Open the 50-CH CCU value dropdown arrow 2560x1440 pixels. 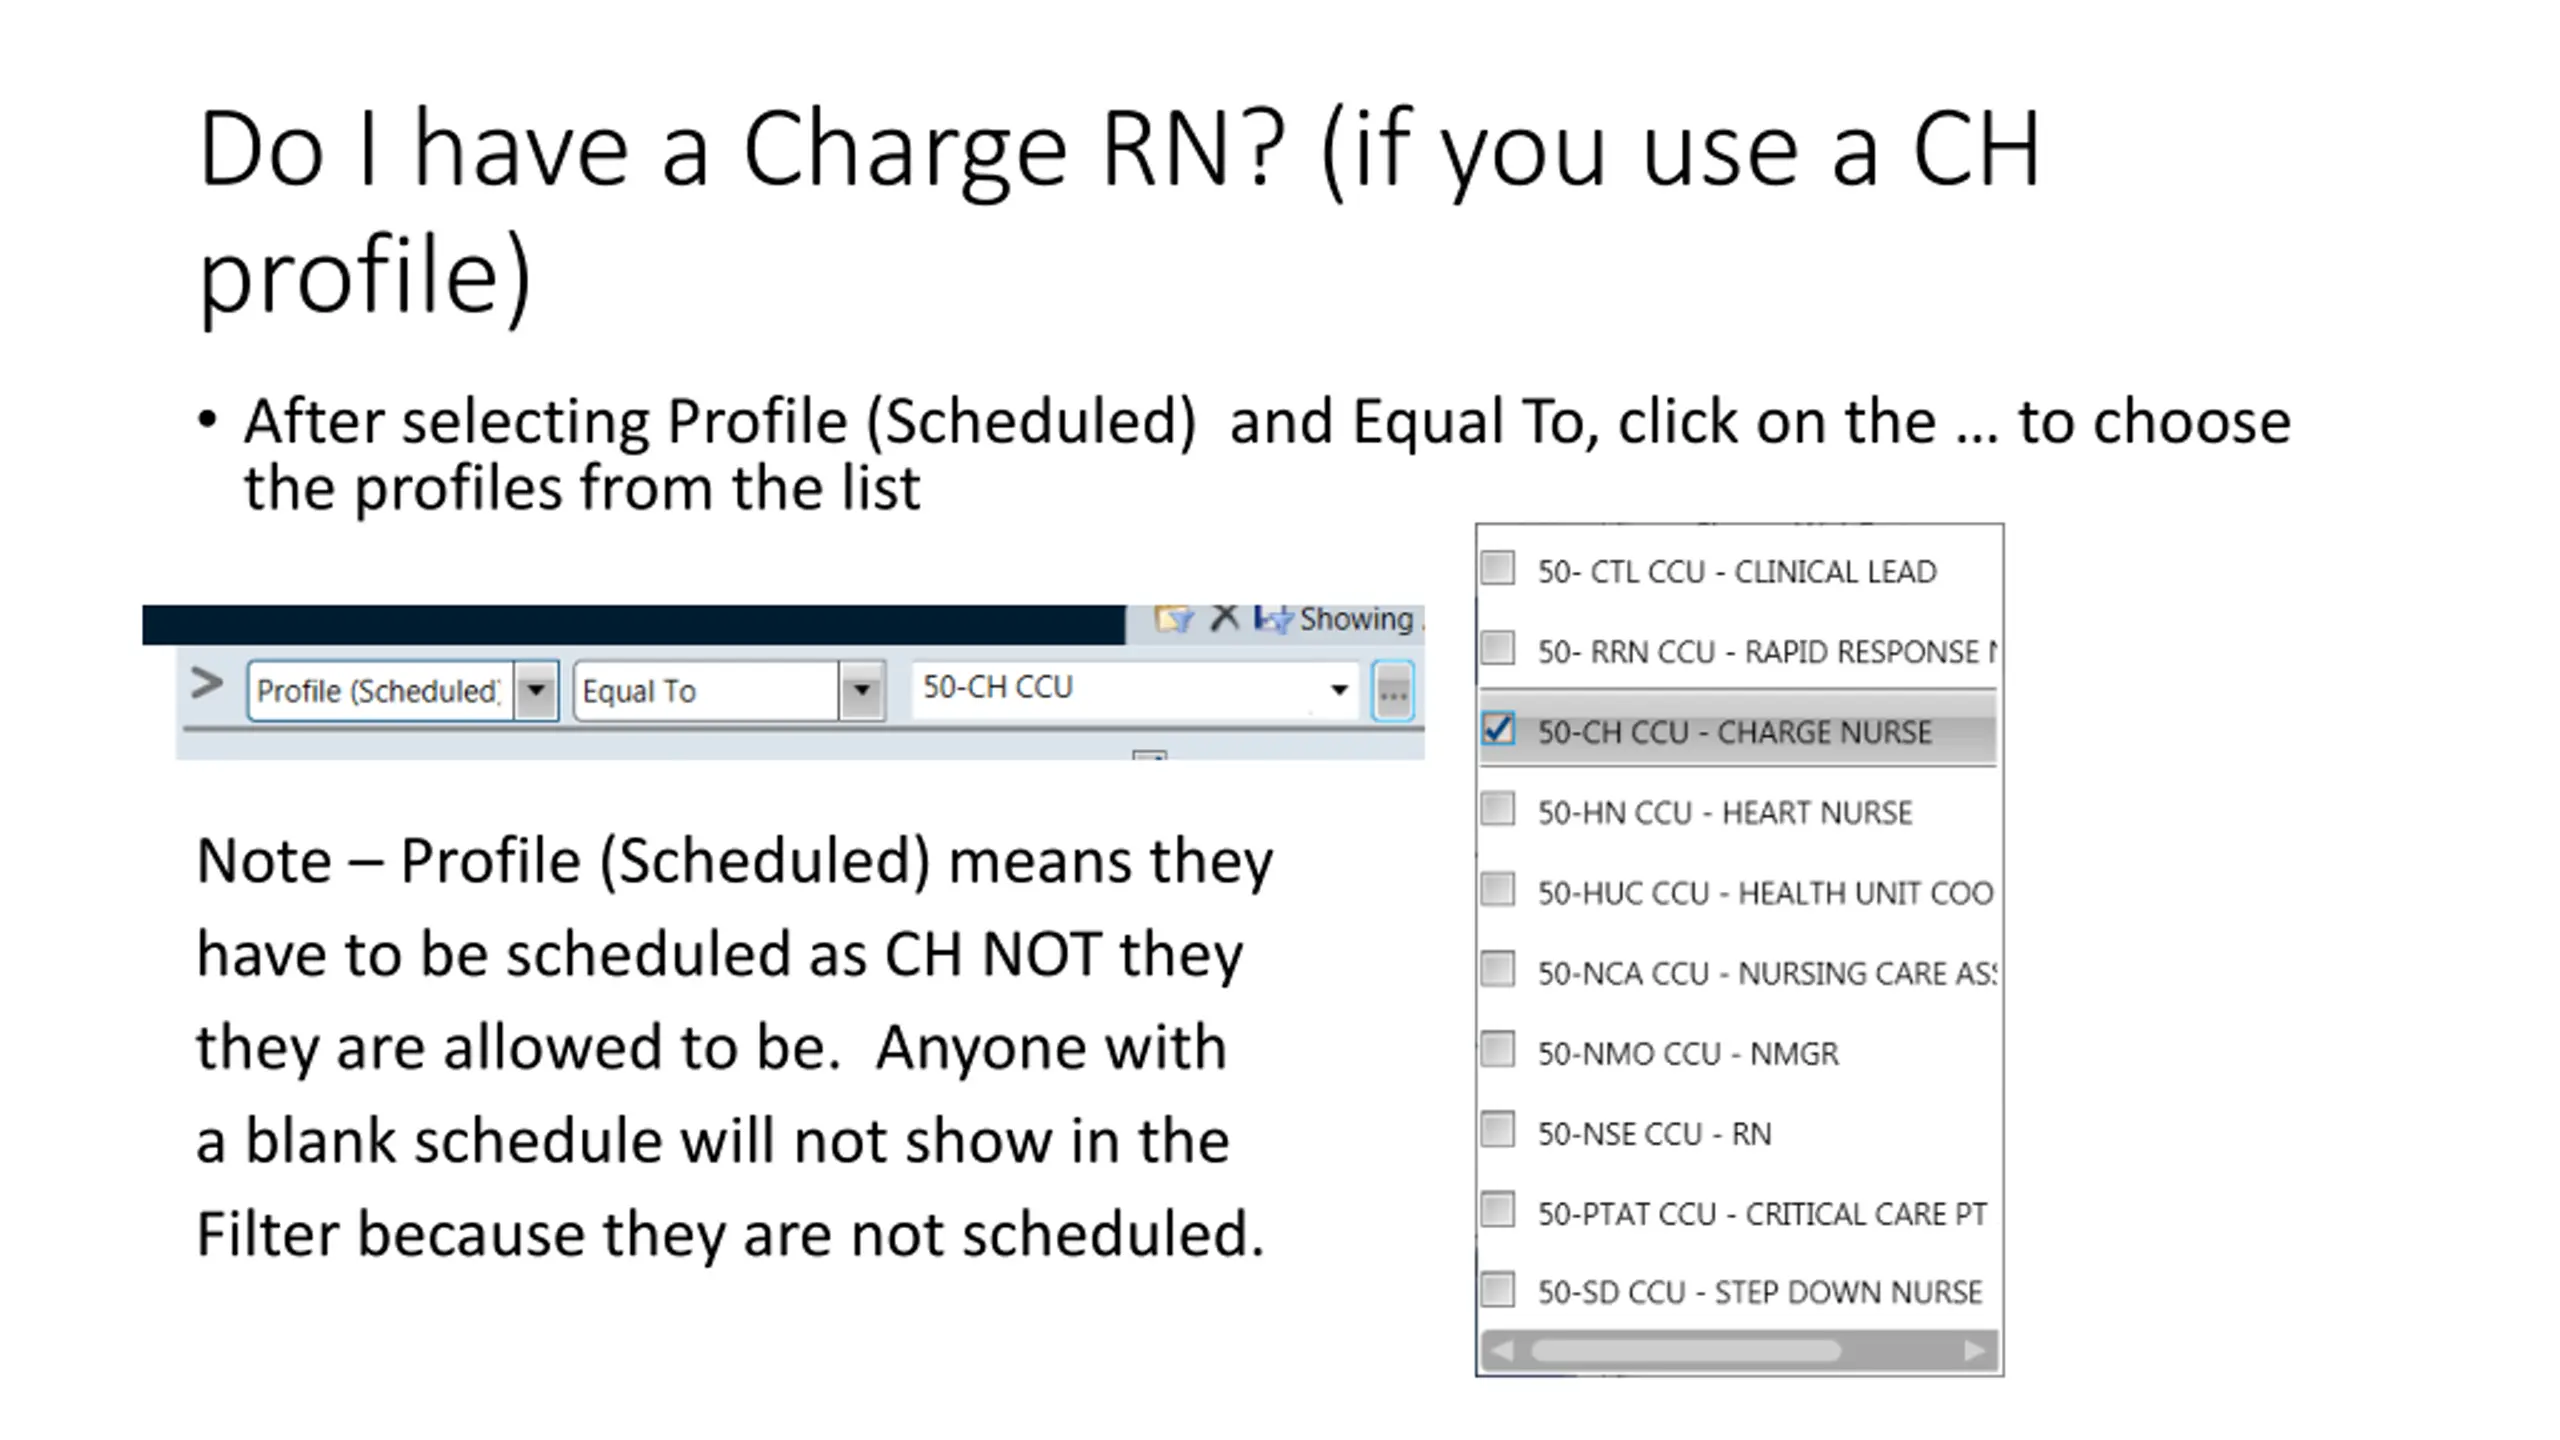(1339, 689)
